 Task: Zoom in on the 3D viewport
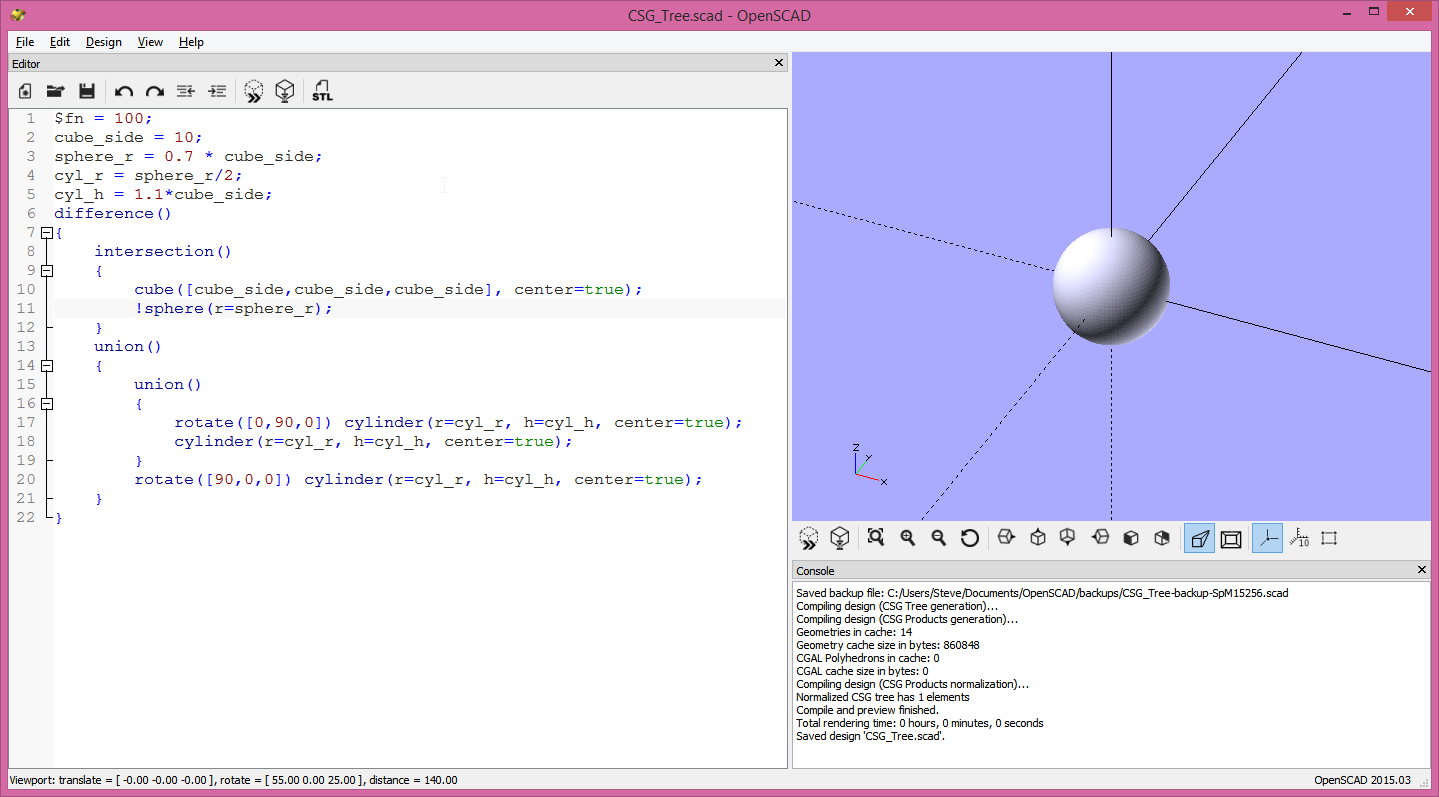click(x=905, y=537)
